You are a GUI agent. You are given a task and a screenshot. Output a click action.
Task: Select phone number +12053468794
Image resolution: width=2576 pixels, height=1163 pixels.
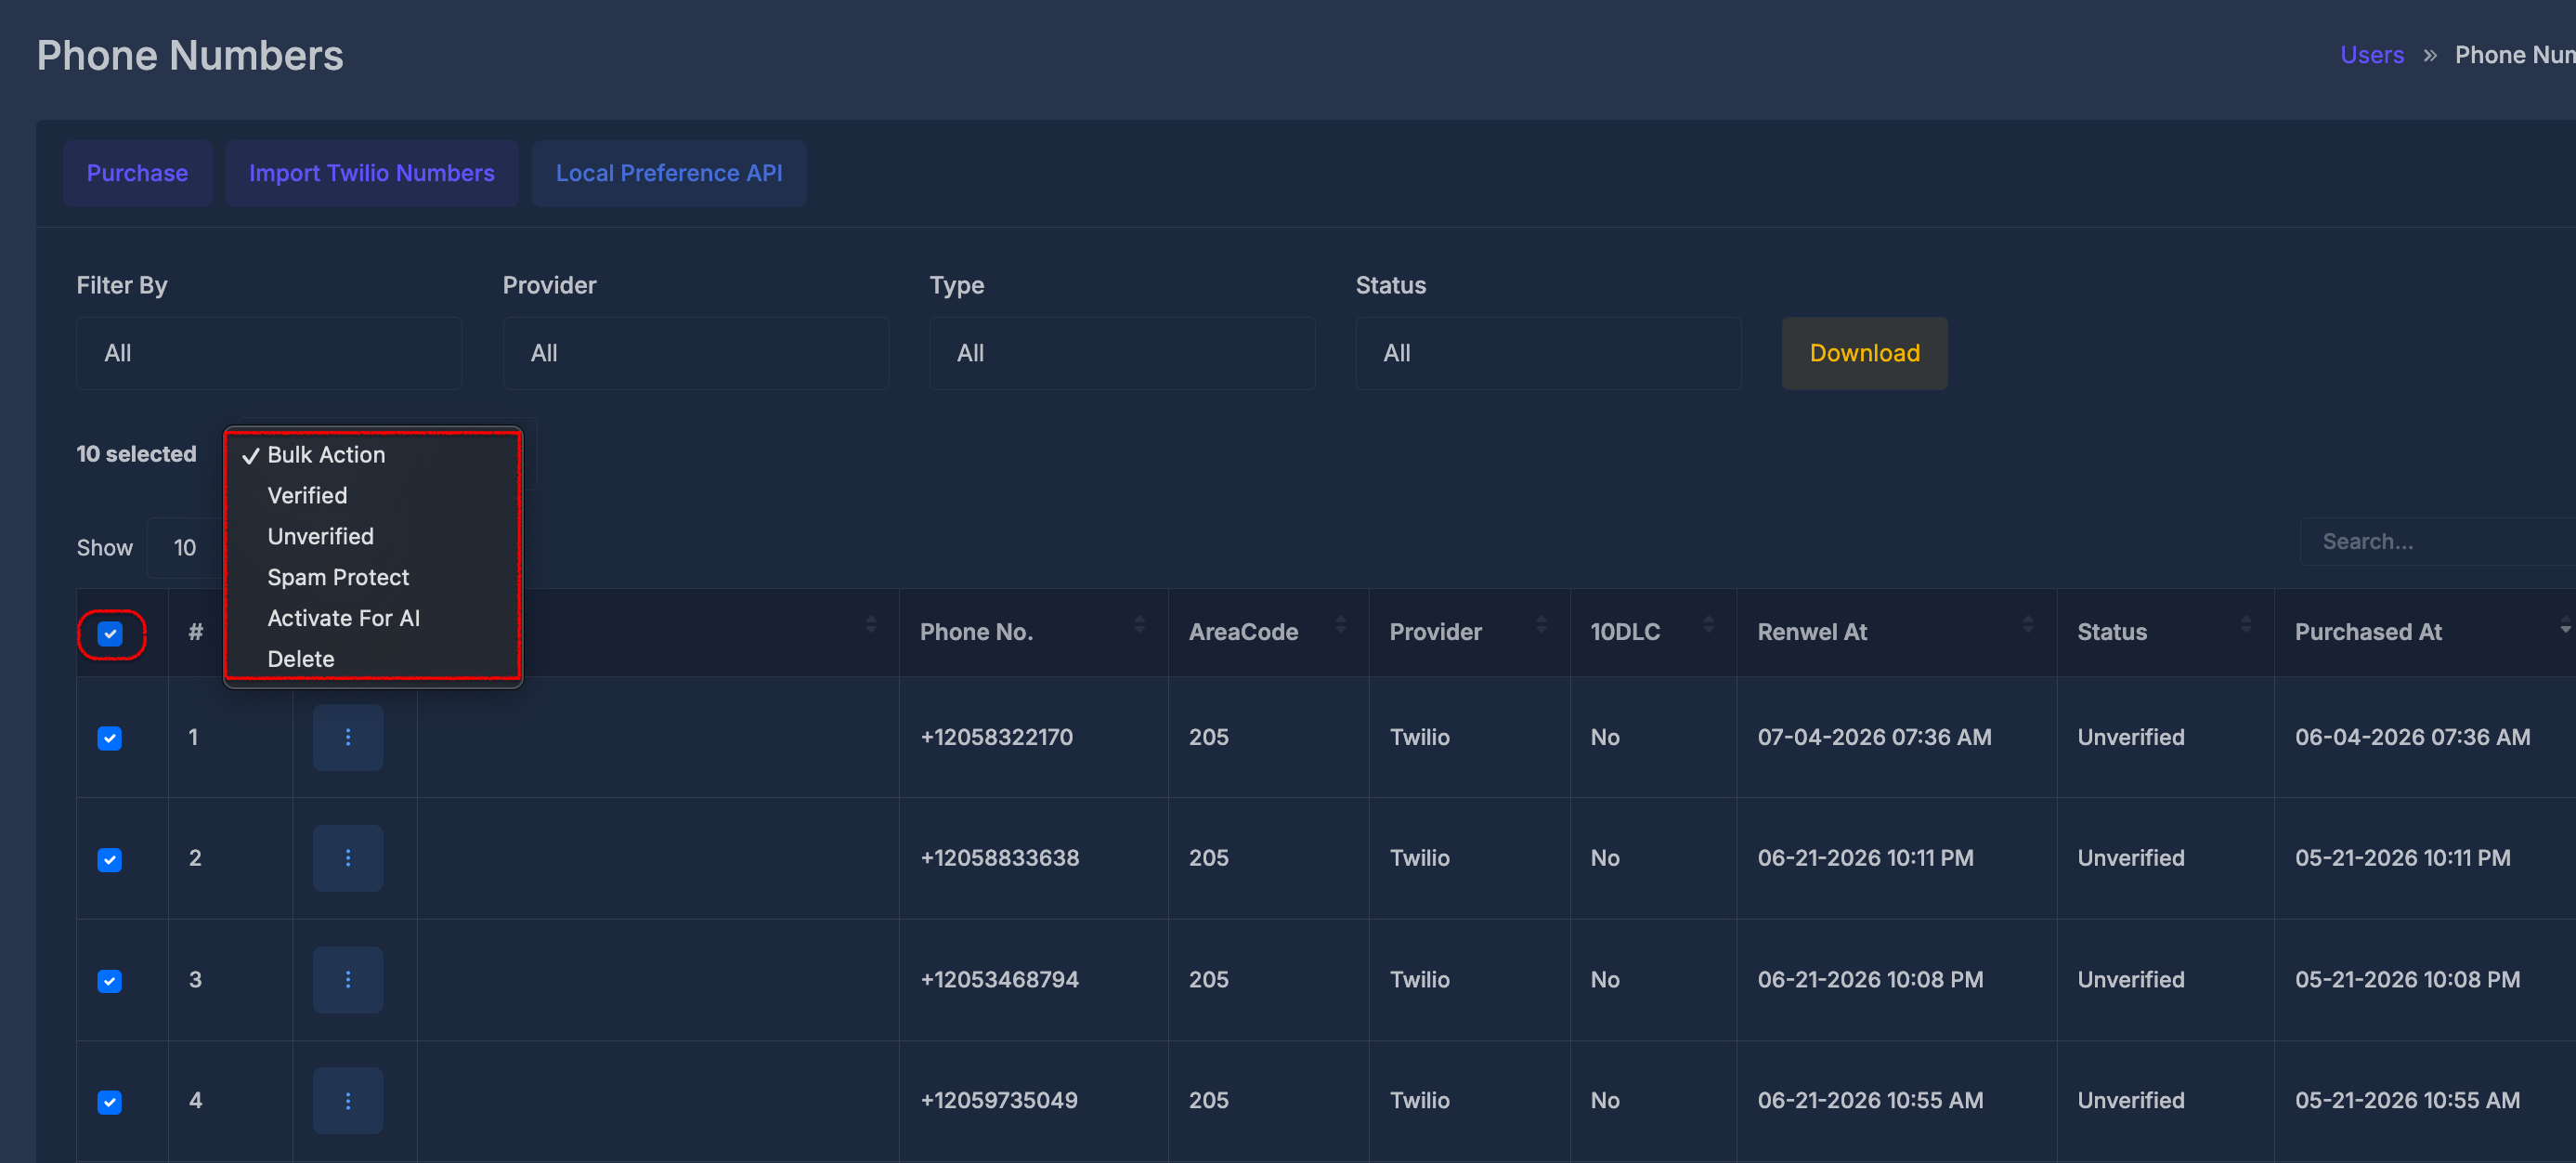[999, 979]
